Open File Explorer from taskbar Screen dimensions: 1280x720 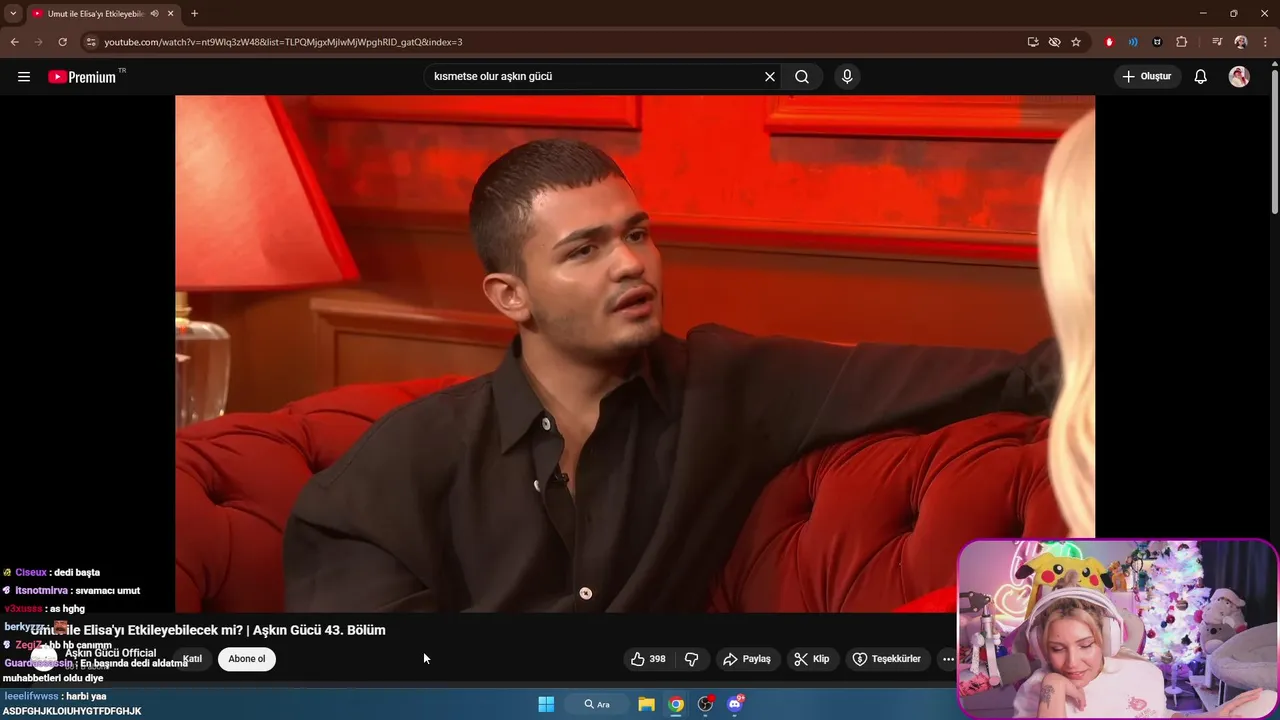tap(646, 704)
